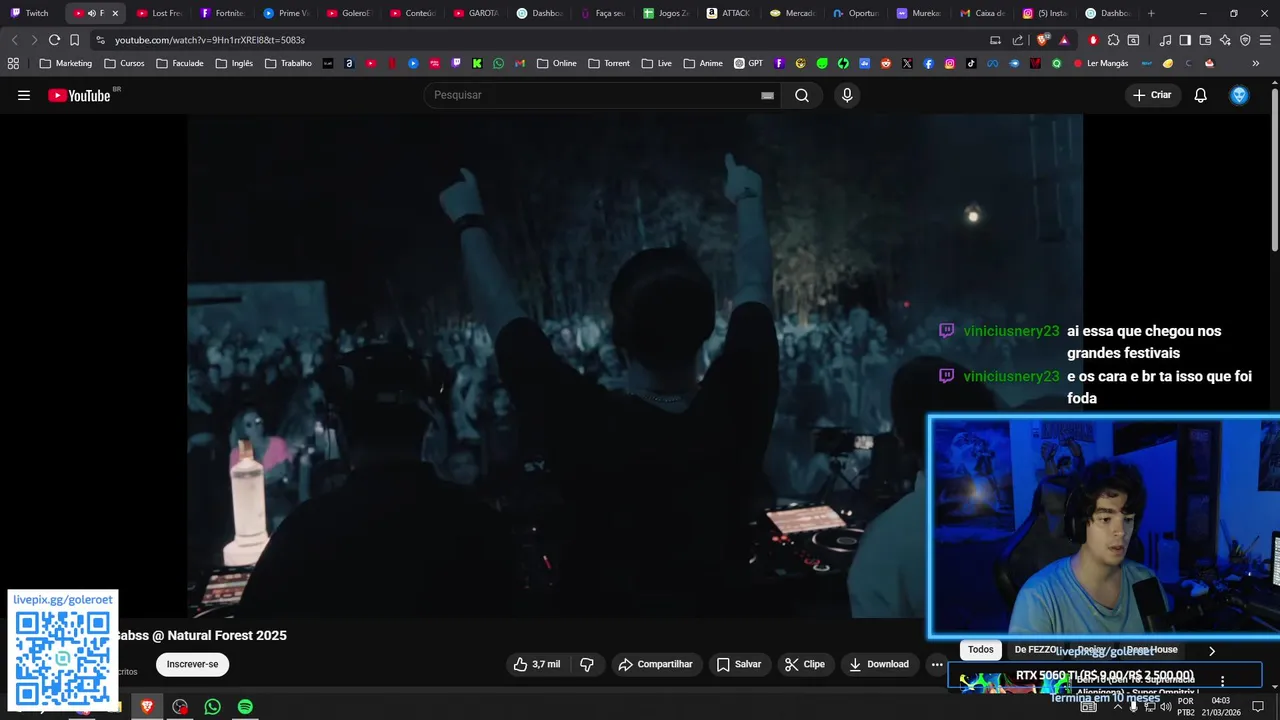Open the Cursos bookmarks folder
The image size is (1280, 720).
pos(124,63)
